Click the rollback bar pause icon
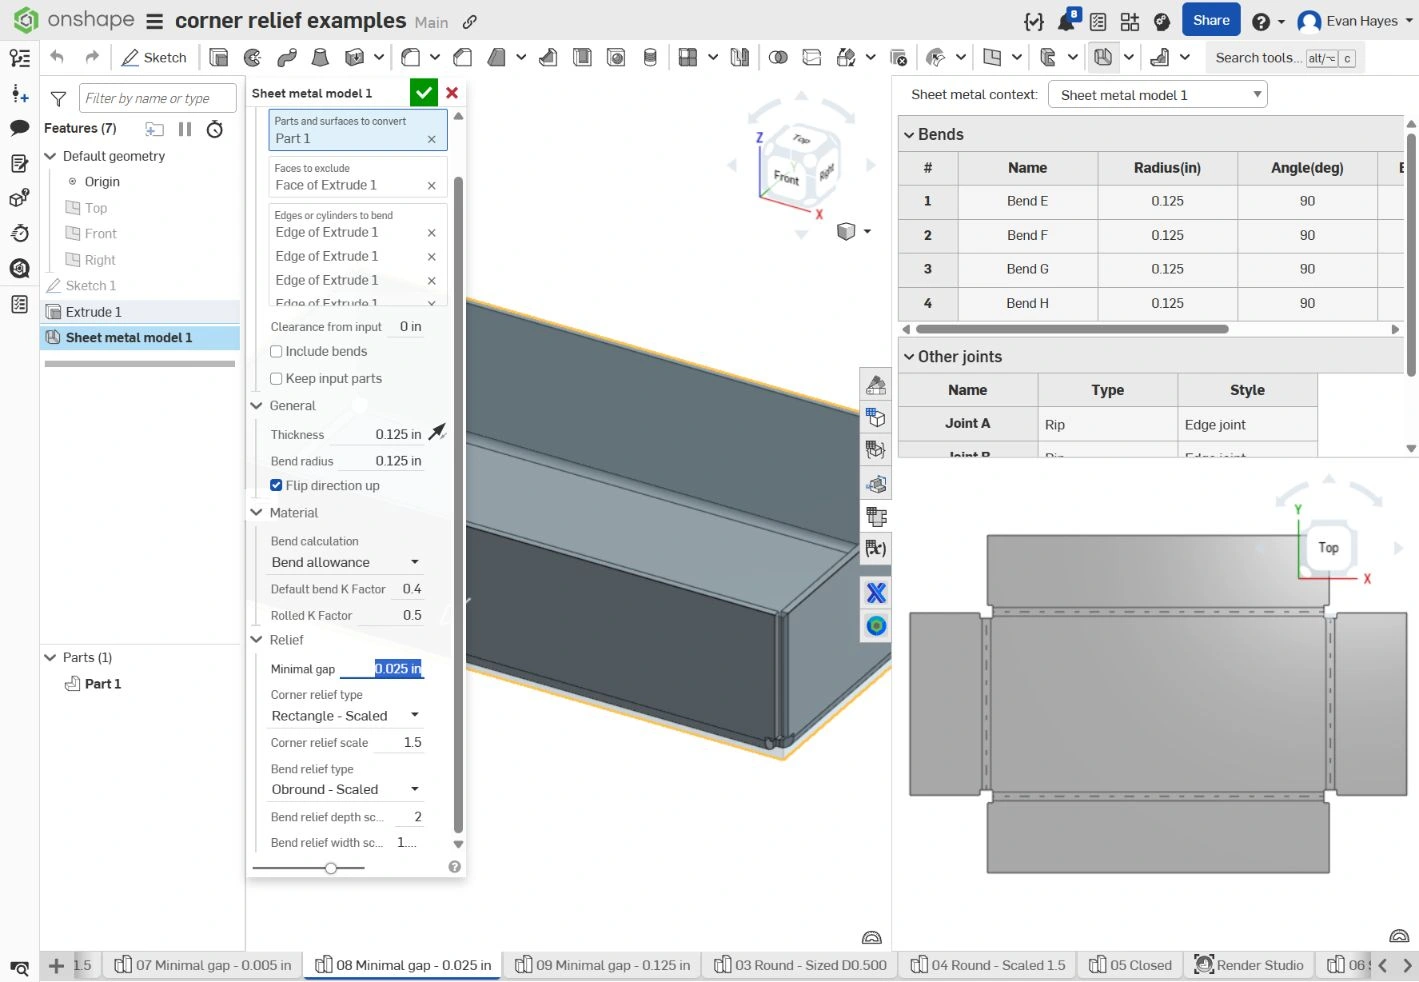Screen dimensions: 1419x982 coord(185,129)
